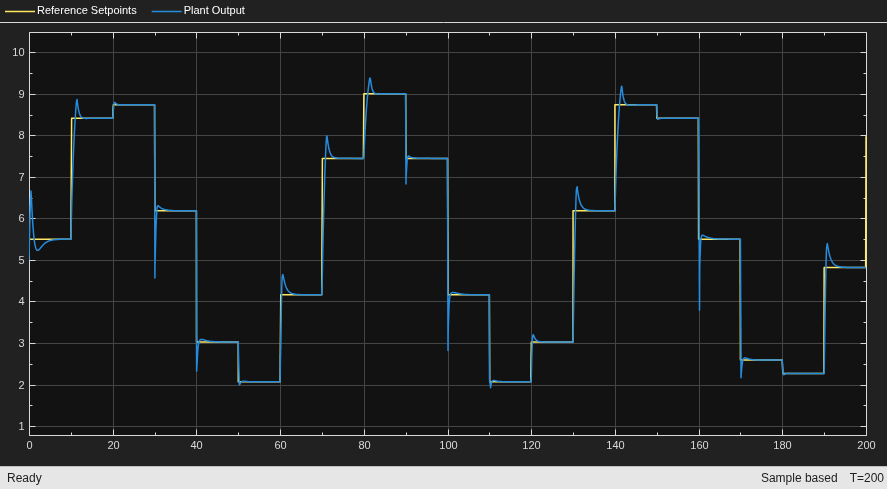
Task: Click the x-axis tick label 140
Action: coord(615,445)
